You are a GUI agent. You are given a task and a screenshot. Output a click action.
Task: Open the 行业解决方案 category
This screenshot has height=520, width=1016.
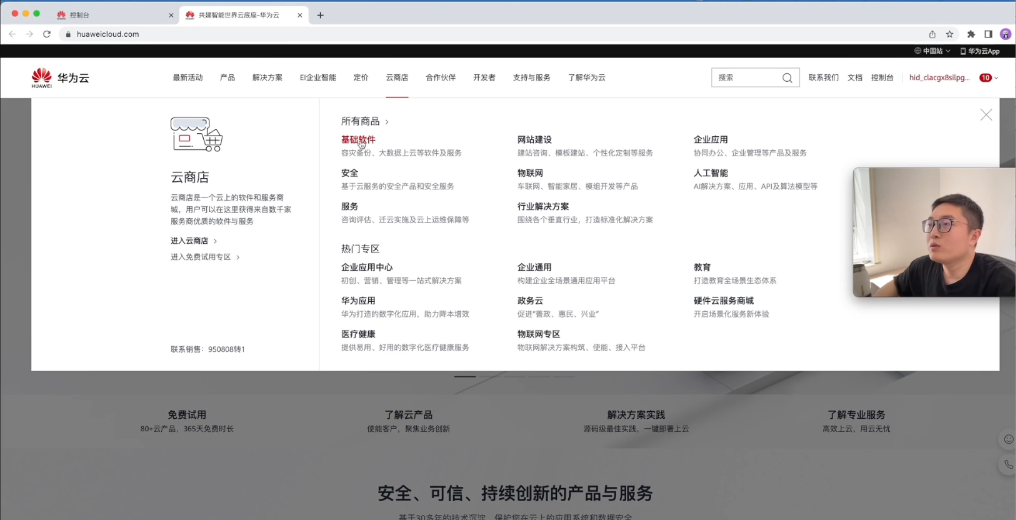543,207
